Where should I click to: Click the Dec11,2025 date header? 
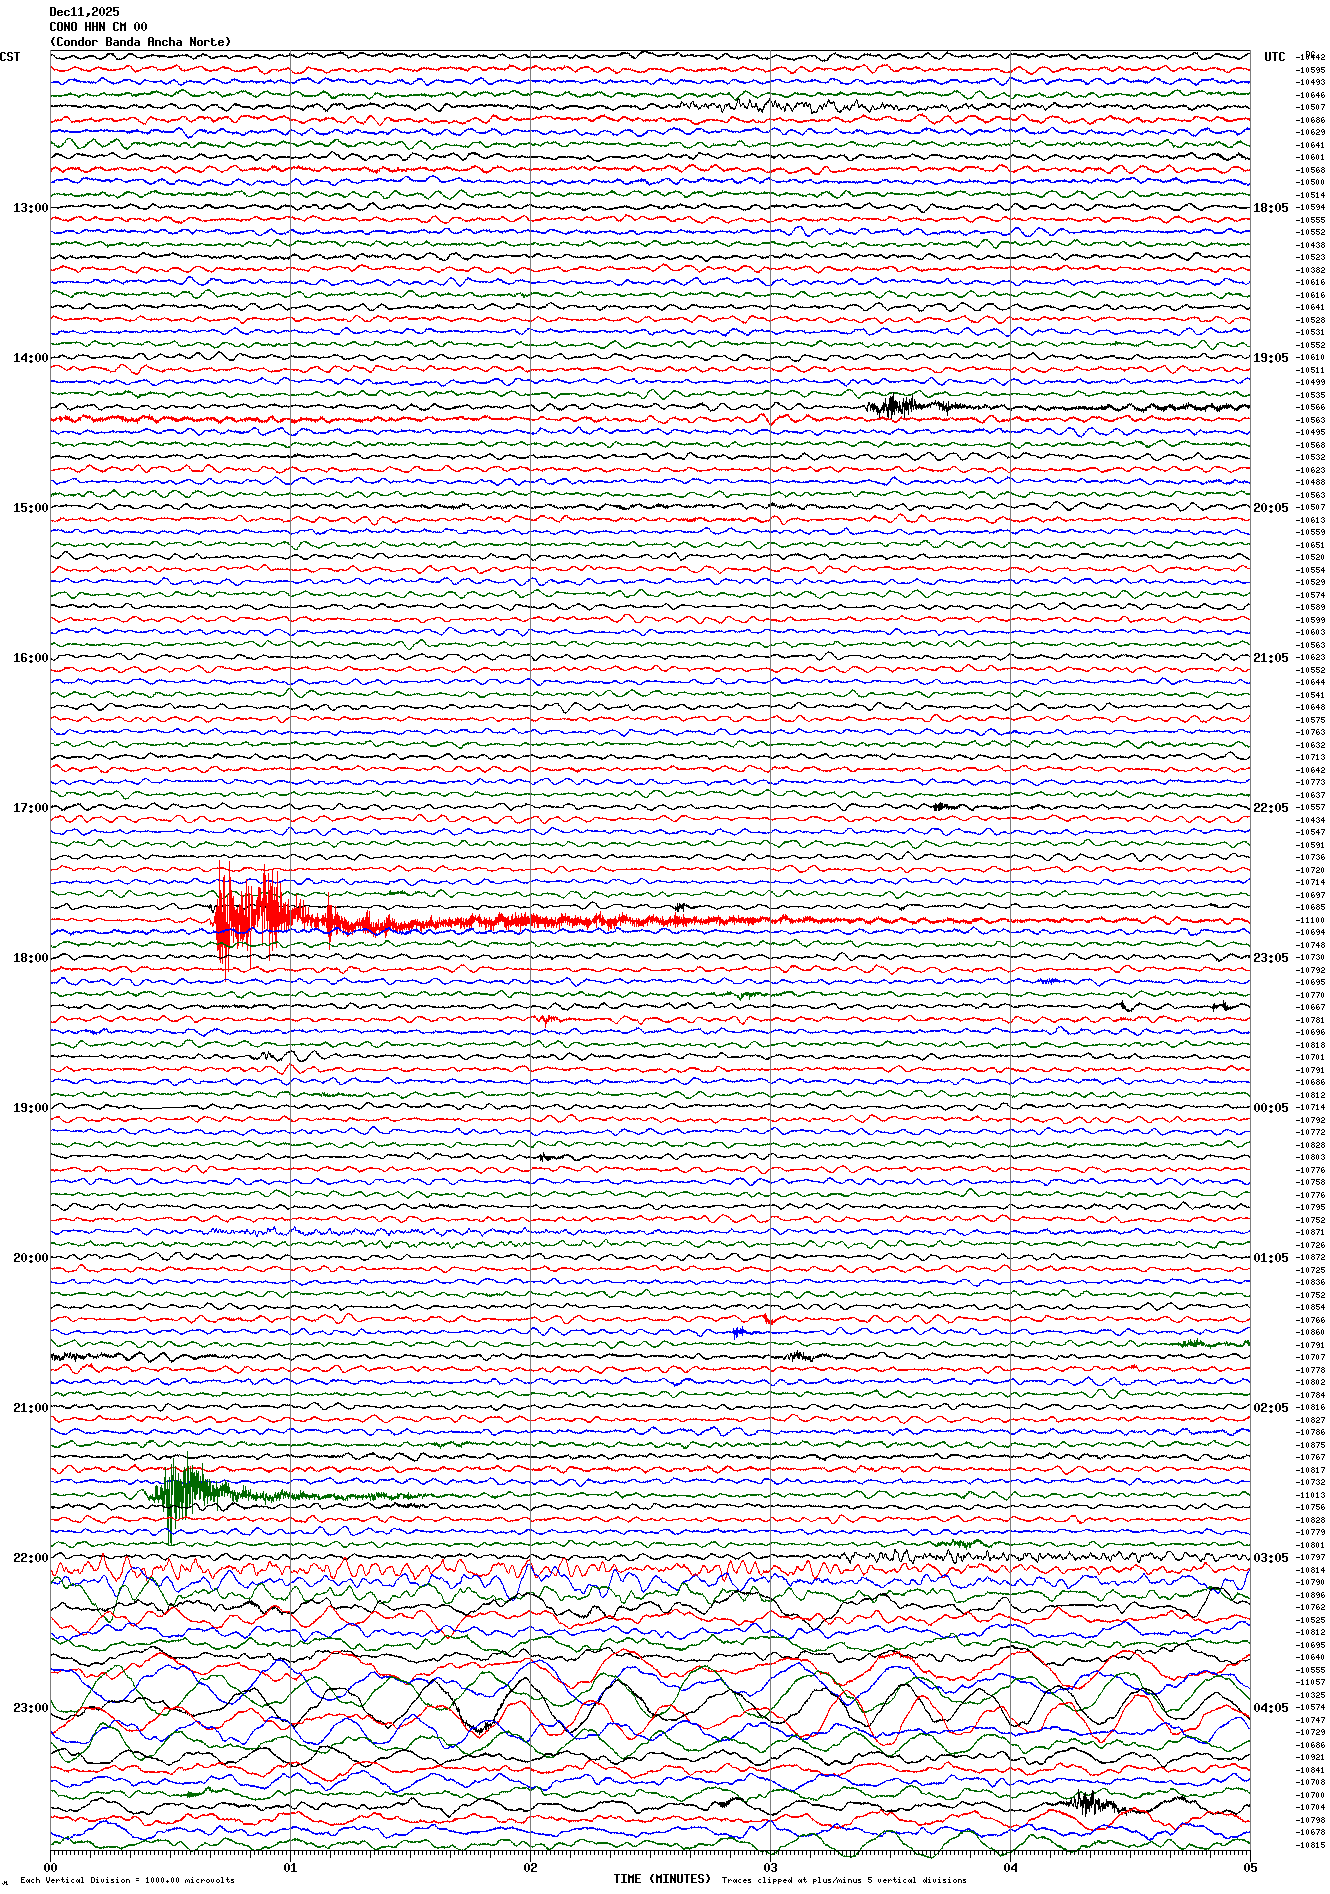pos(84,12)
